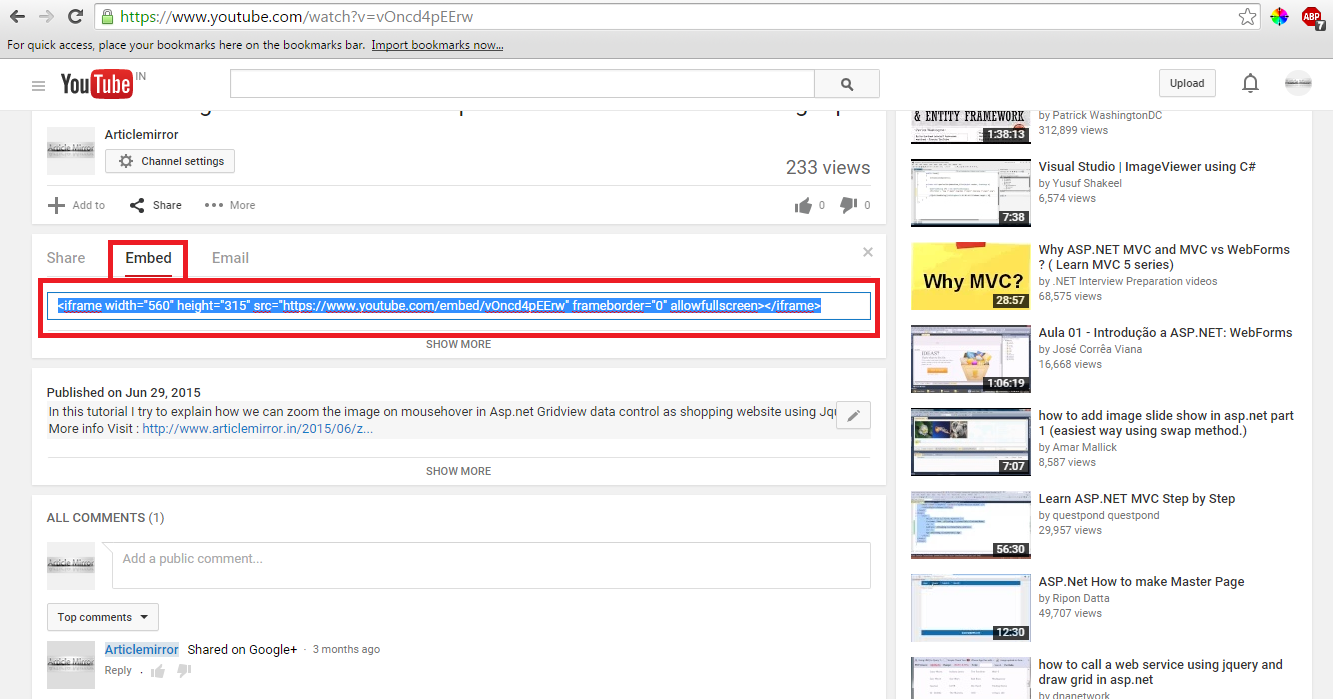Image resolution: width=1333 pixels, height=699 pixels.
Task: Expand the video description with SHOW MORE
Action: click(x=458, y=470)
